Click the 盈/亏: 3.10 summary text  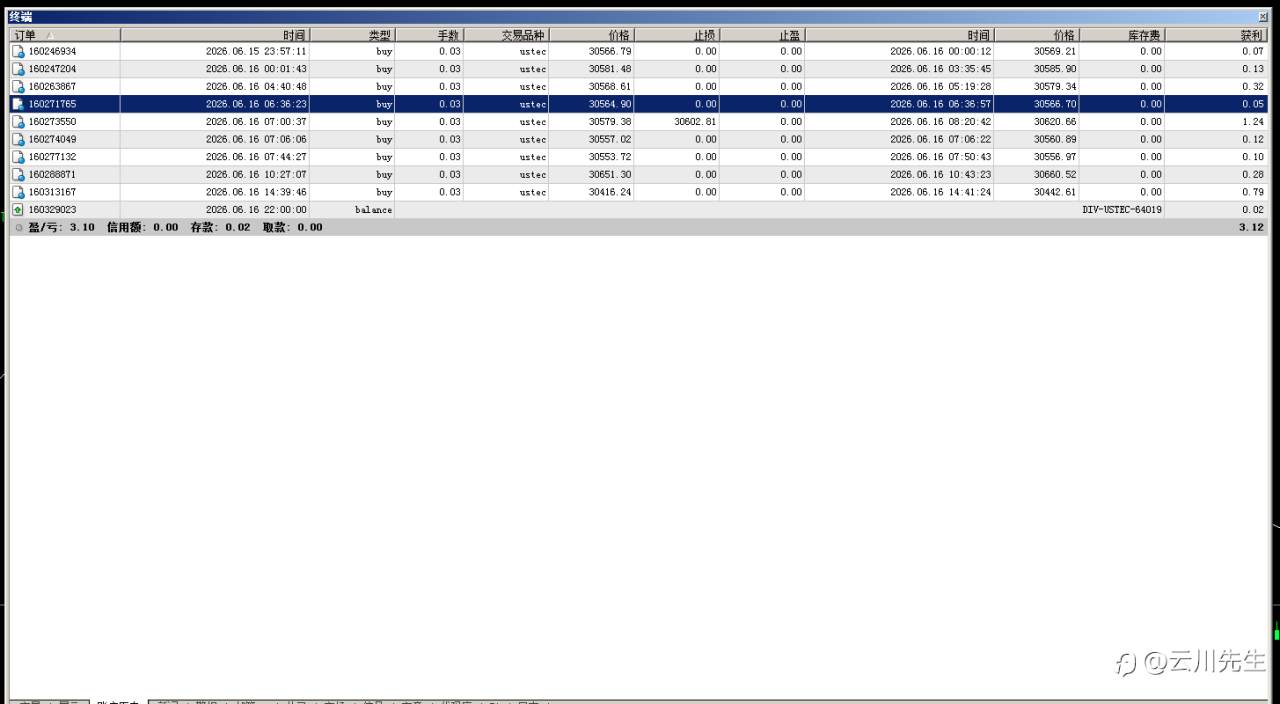(x=62, y=227)
